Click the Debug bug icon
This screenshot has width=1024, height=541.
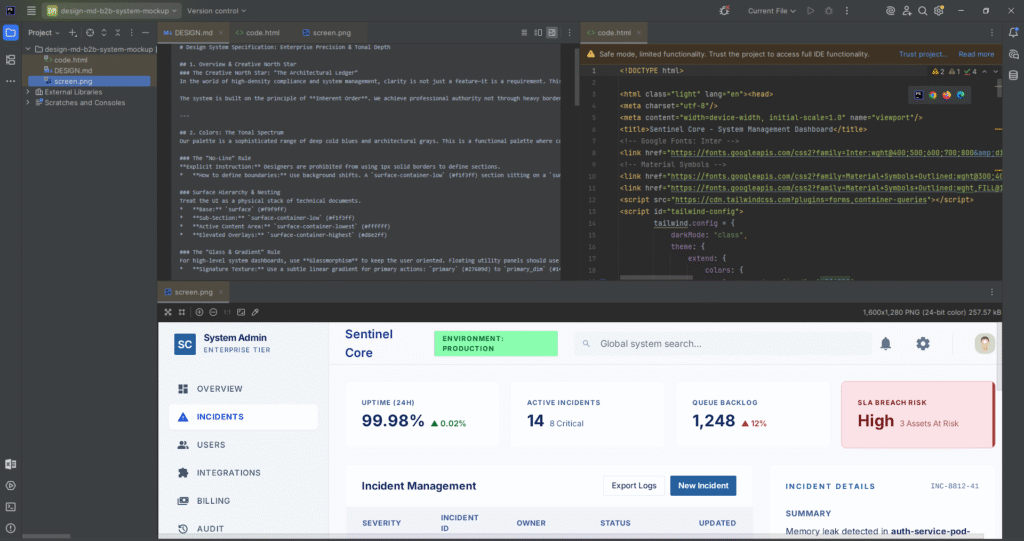click(828, 11)
